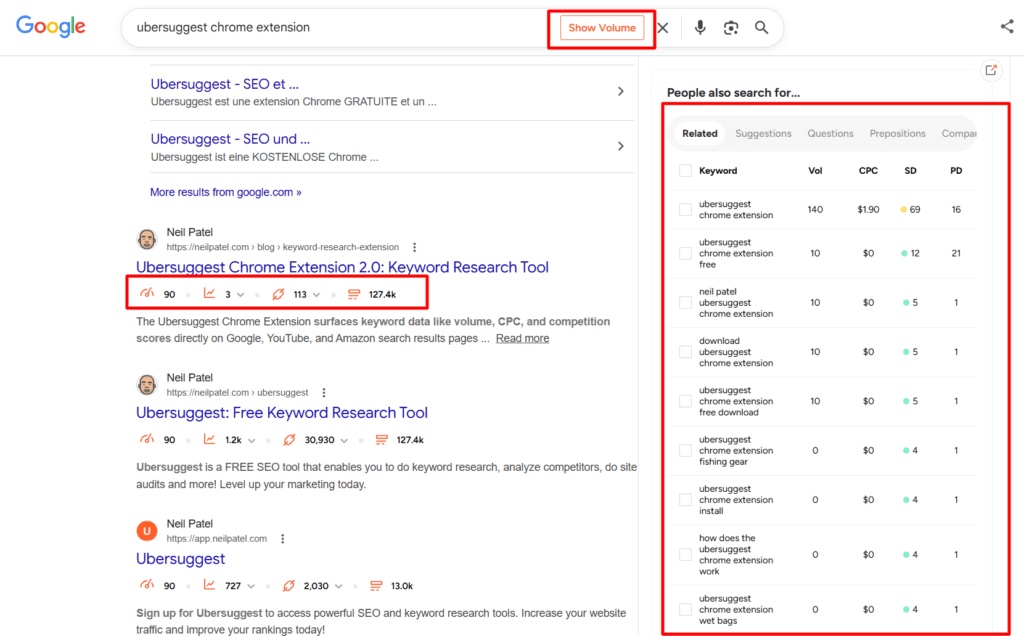Click backlinks icon next to value 113
The width and height of the screenshot is (1024, 636).
click(x=278, y=294)
